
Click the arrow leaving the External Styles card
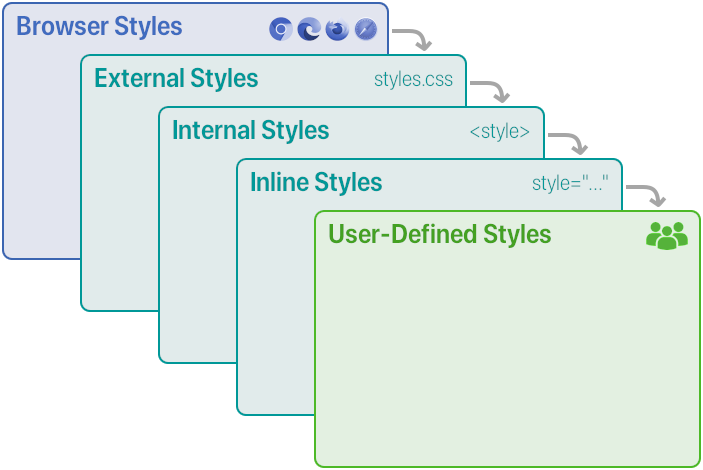tap(491, 91)
